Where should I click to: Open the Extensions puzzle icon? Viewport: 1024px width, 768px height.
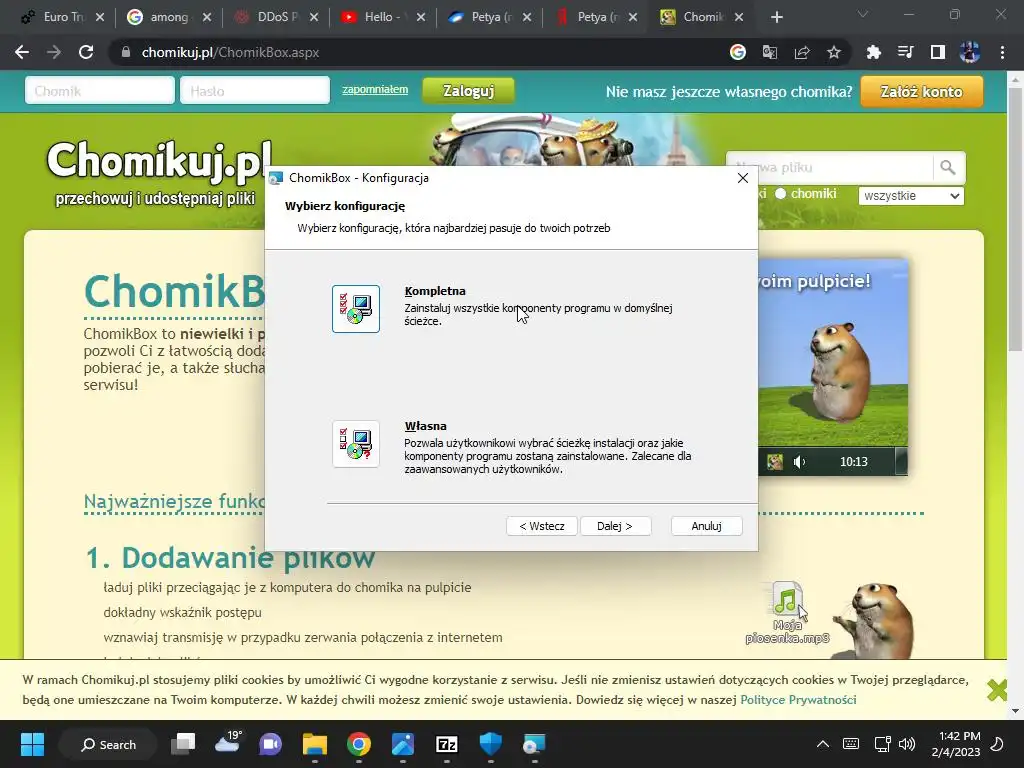(x=873, y=52)
